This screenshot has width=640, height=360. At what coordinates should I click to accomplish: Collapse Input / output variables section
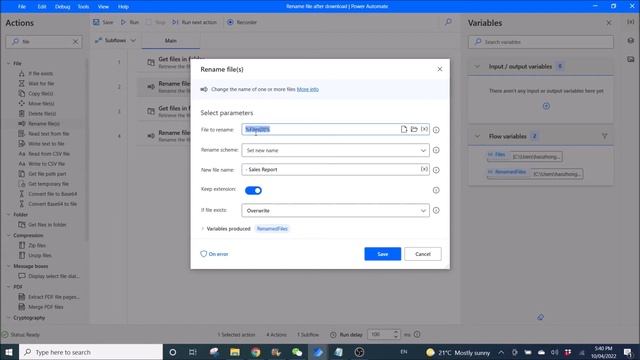click(477, 67)
